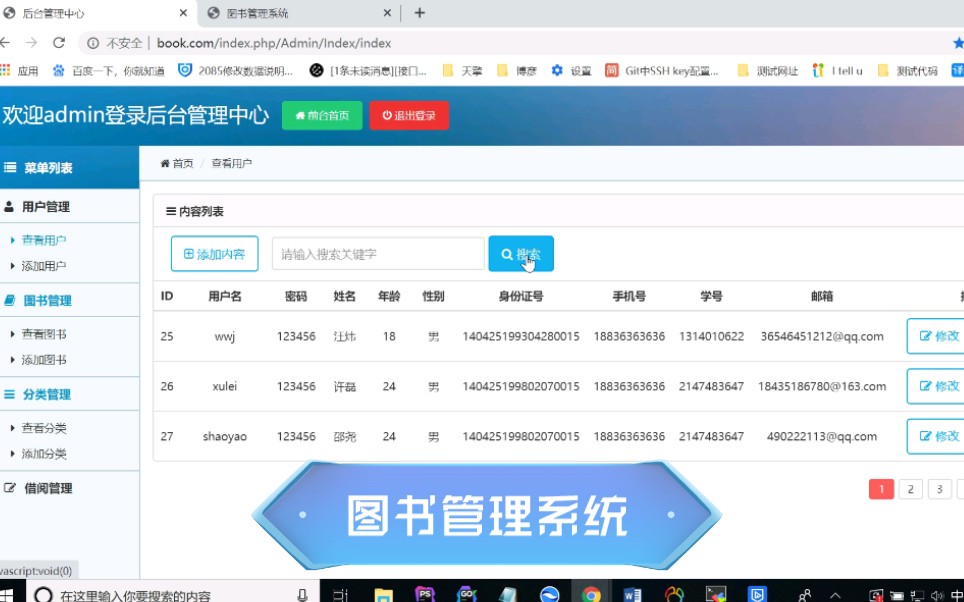The width and height of the screenshot is (964, 602).
Task: Click the plus icon on 添加内容 button
Action: click(189, 254)
